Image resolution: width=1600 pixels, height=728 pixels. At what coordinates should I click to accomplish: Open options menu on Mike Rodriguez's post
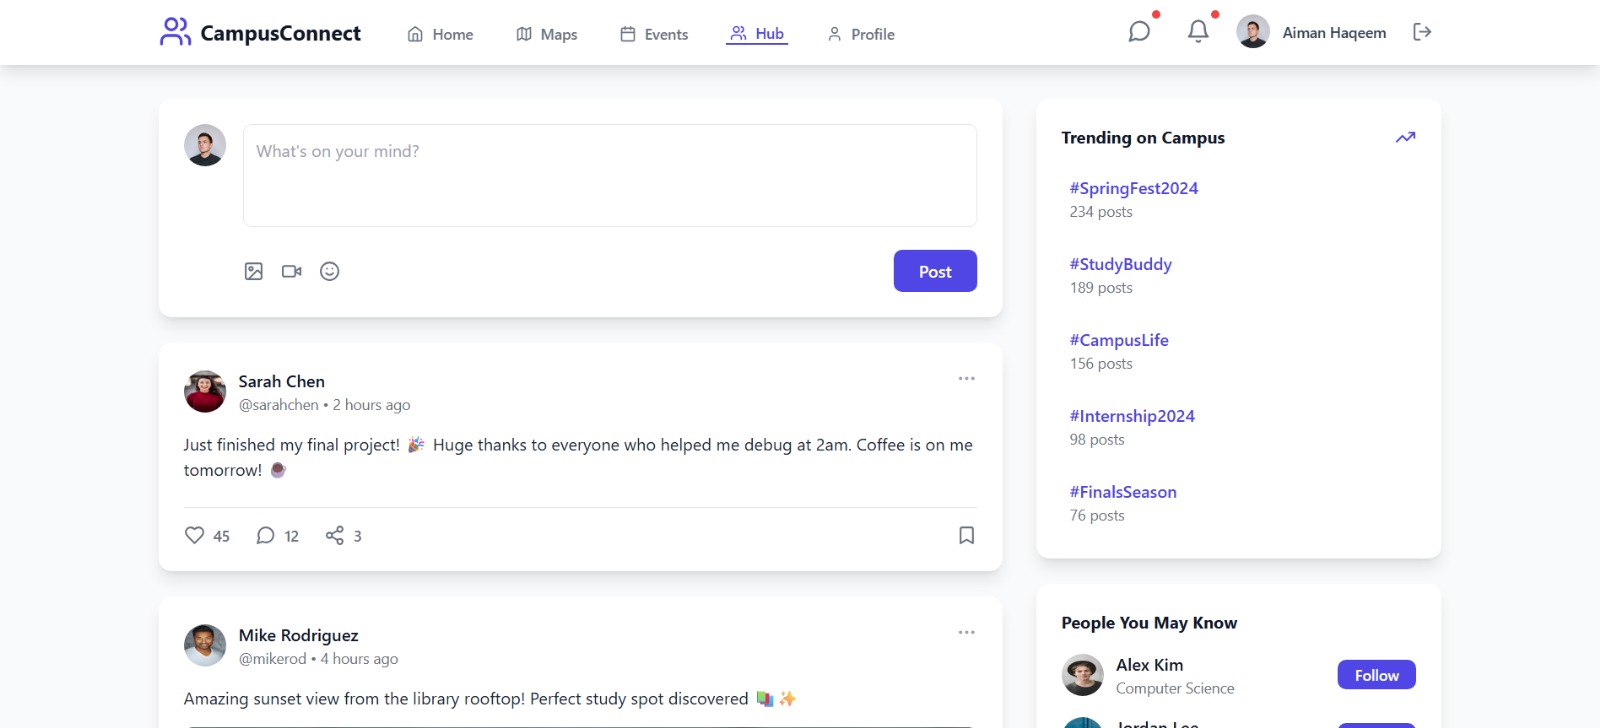966,633
